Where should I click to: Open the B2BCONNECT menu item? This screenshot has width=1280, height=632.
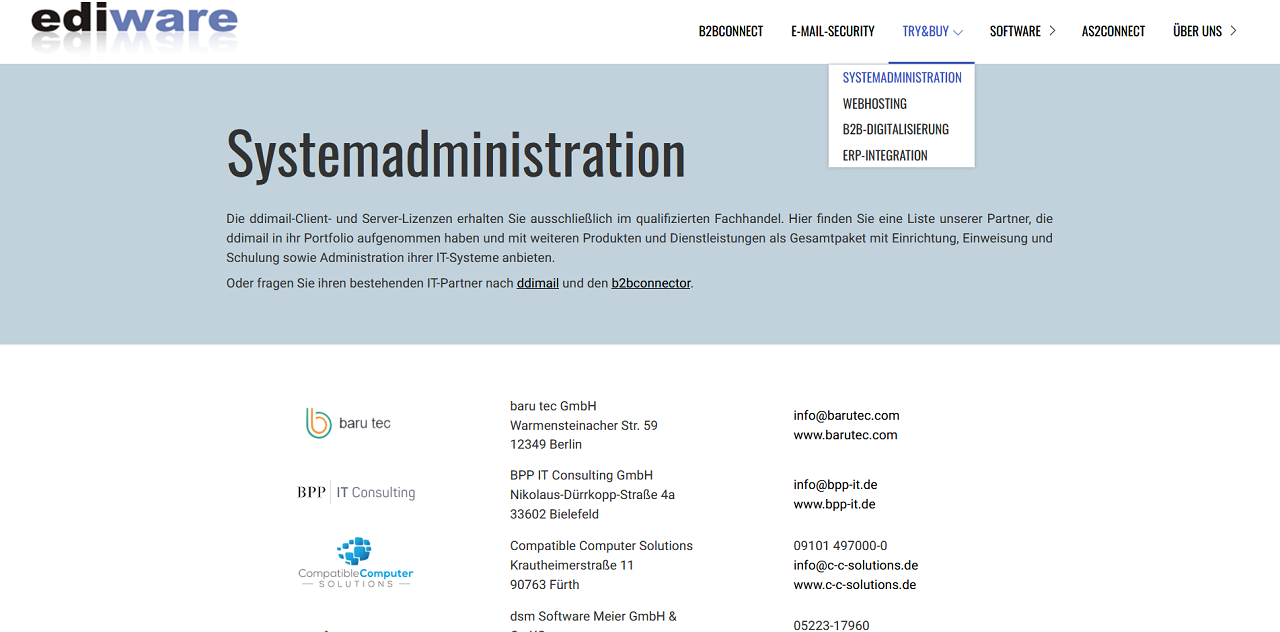731,31
